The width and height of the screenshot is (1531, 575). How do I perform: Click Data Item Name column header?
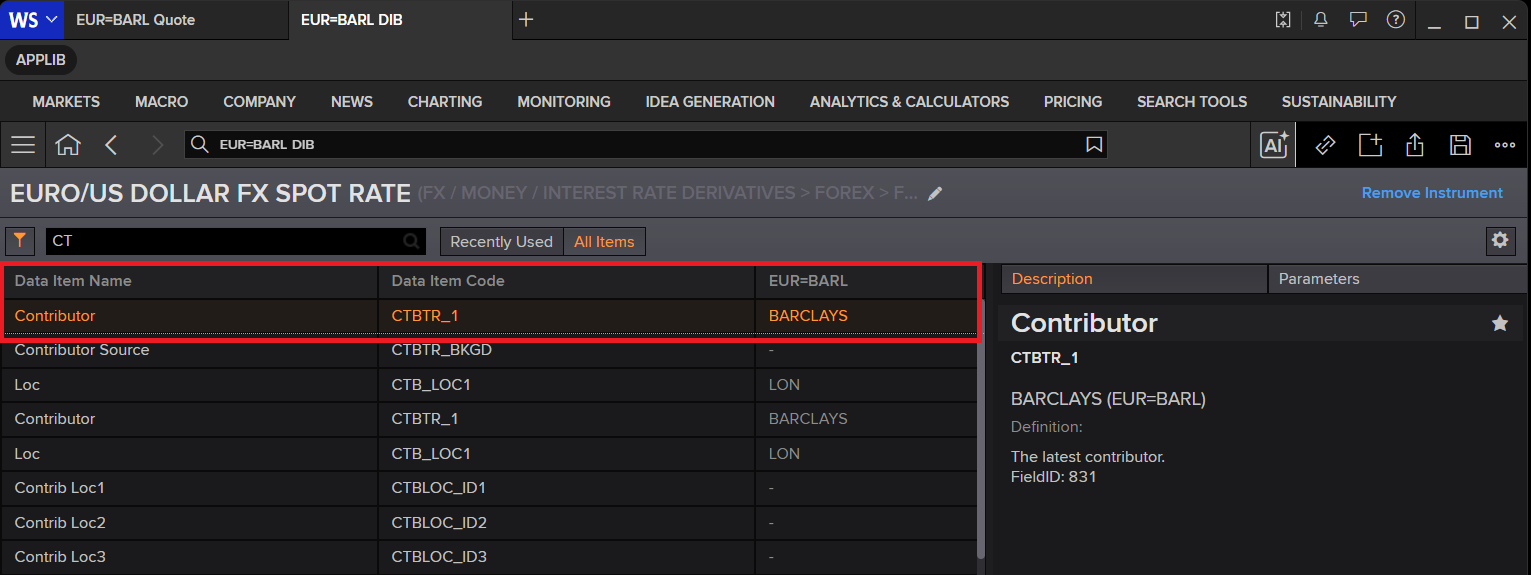pos(190,281)
